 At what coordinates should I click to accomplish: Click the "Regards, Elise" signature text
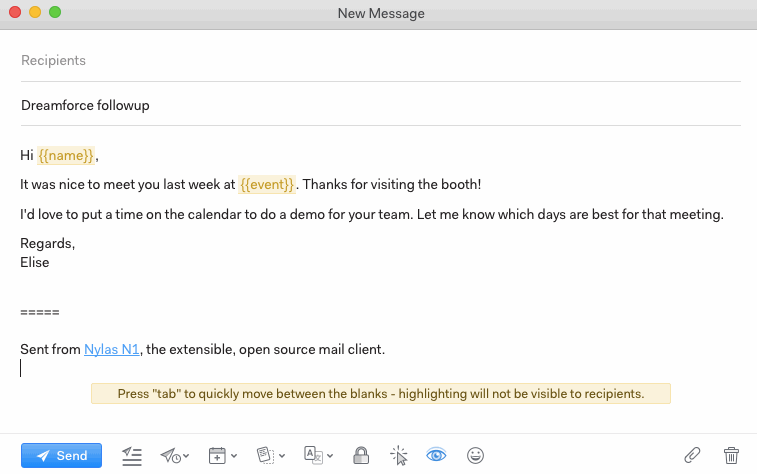[x=47, y=252]
